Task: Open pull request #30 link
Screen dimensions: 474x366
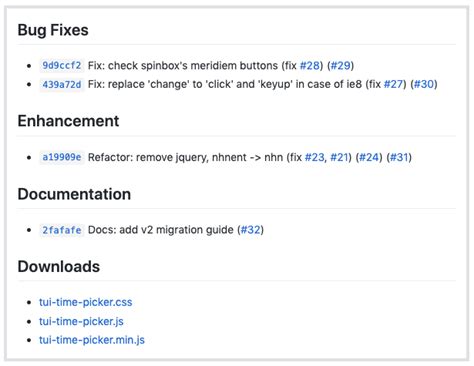Action: (424, 84)
